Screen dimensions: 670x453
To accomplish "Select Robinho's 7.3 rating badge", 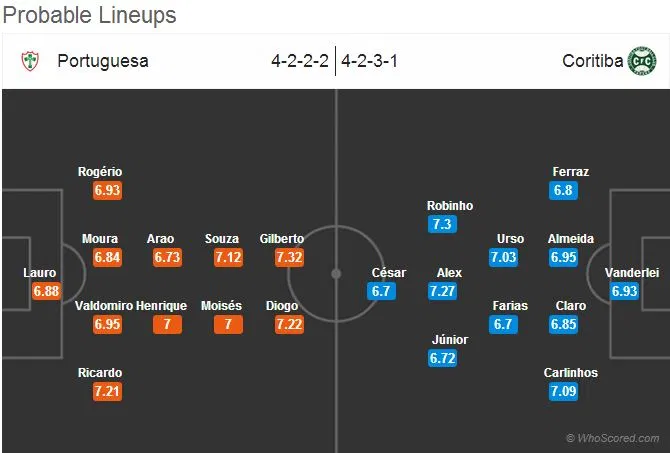I will (442, 224).
